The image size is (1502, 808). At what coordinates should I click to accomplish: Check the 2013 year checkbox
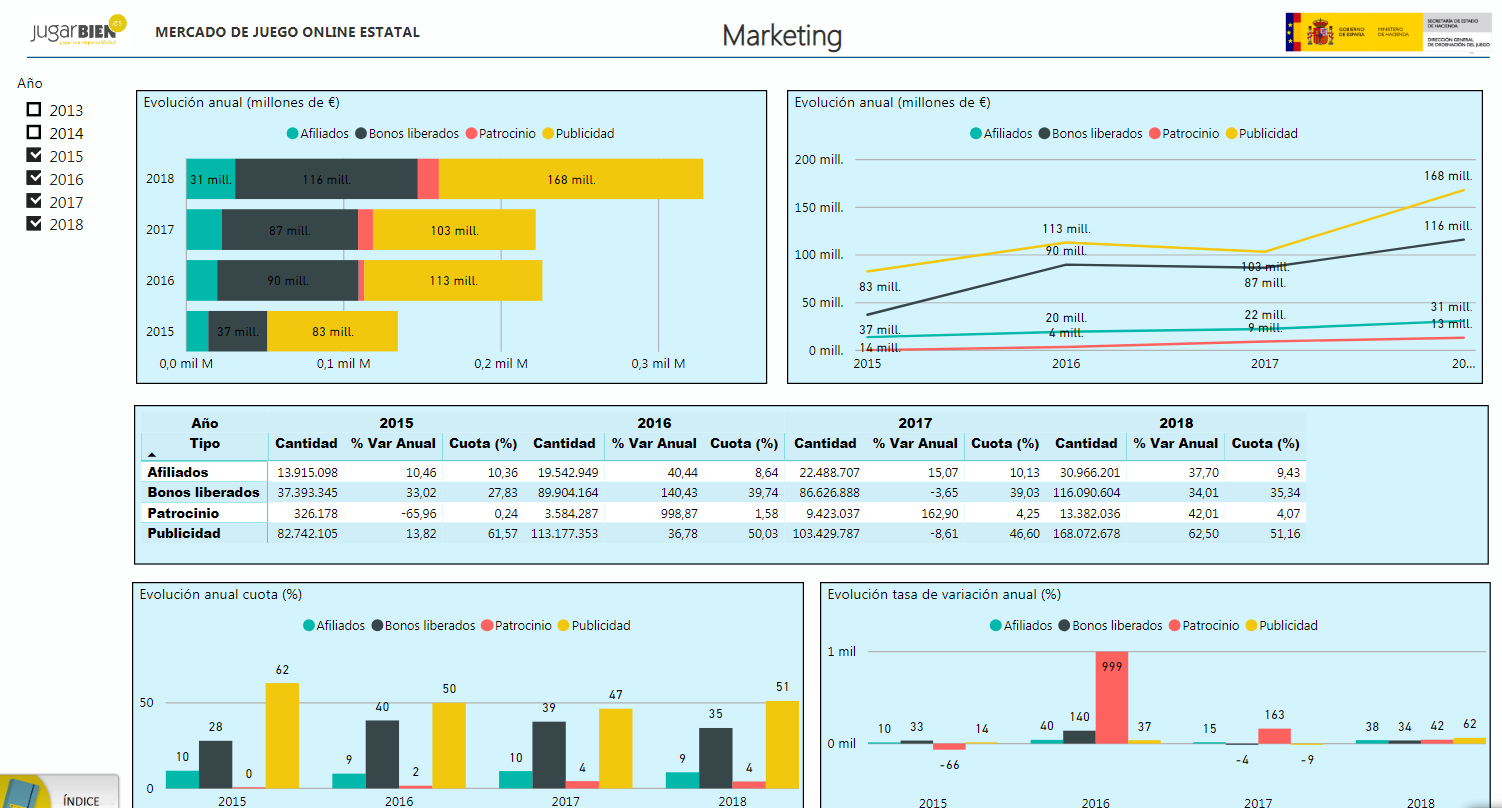pyautogui.click(x=34, y=110)
